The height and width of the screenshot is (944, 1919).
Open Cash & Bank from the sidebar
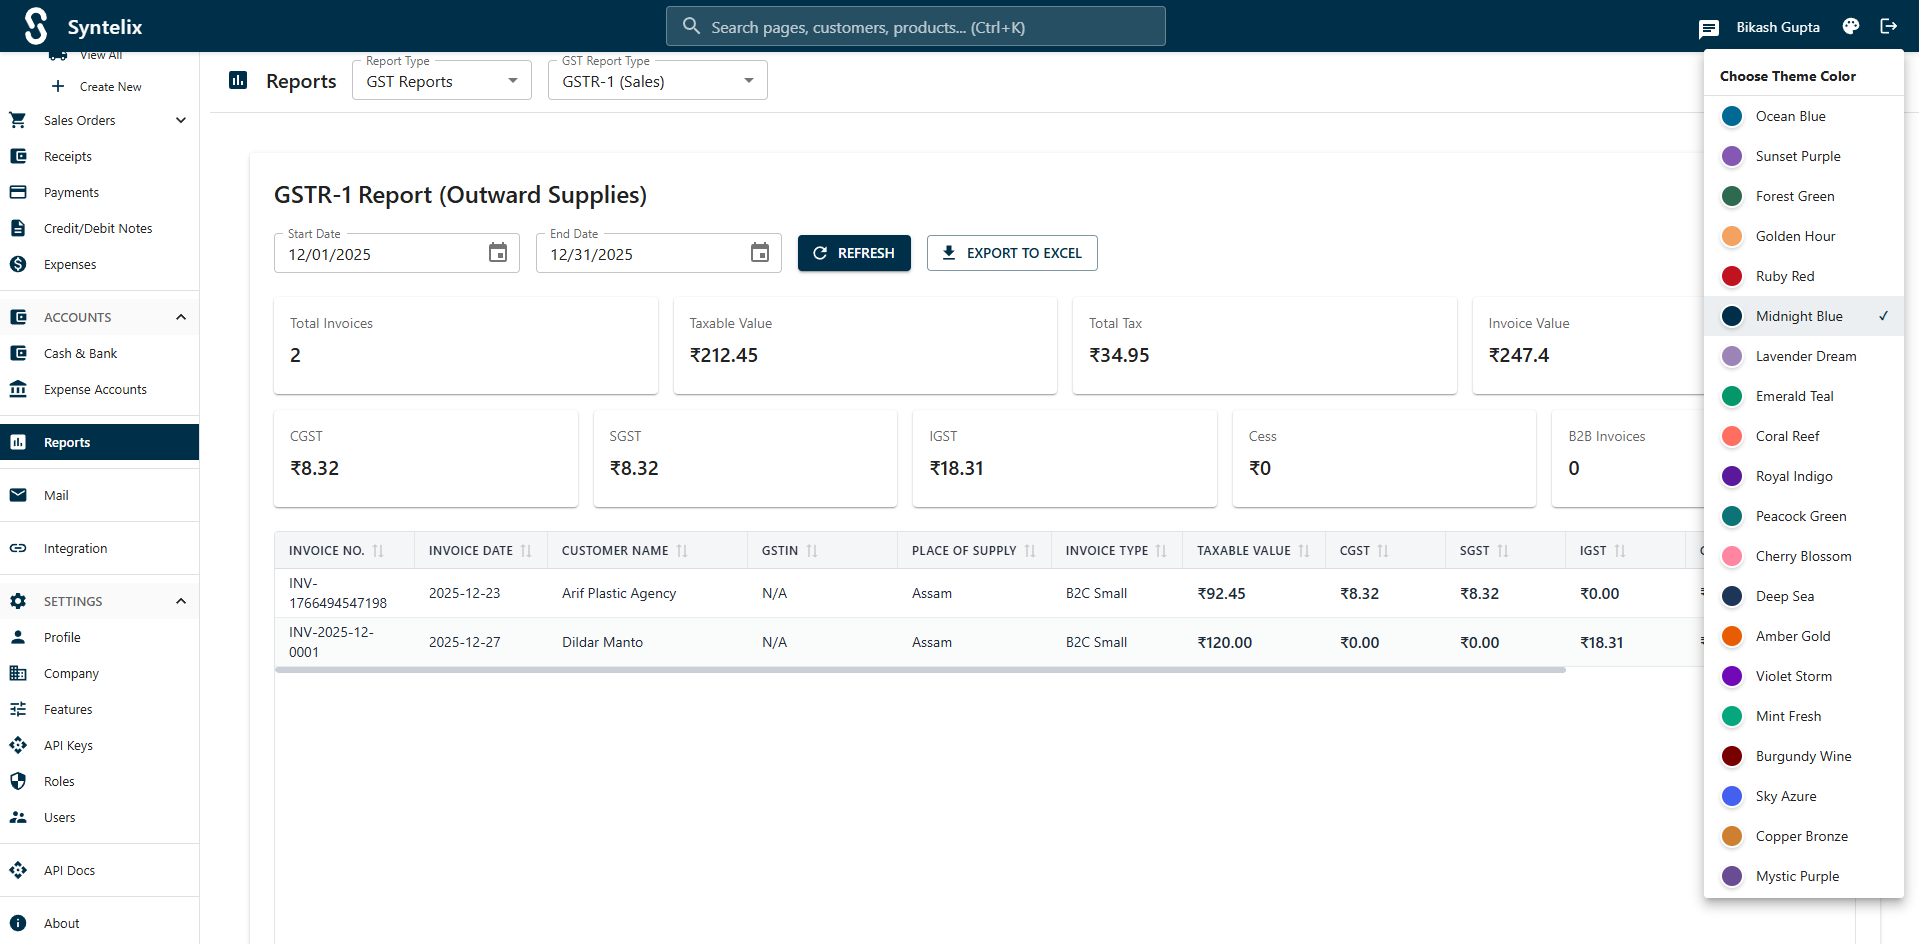(x=80, y=353)
